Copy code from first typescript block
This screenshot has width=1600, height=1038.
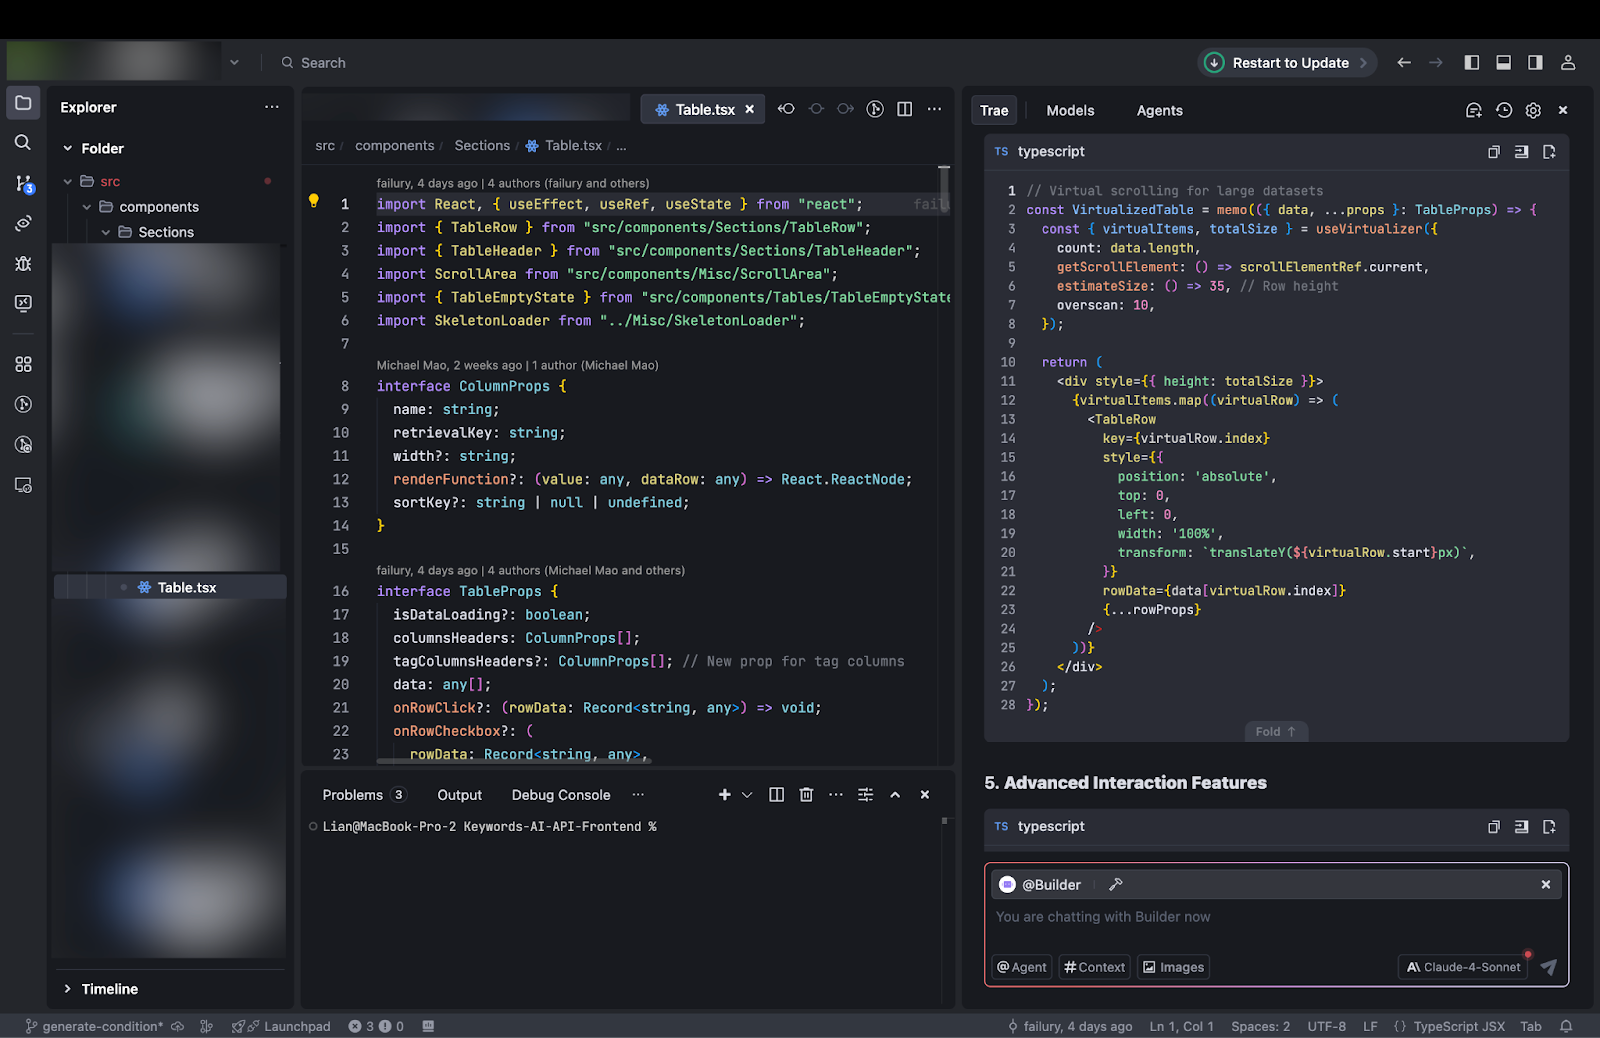point(1493,152)
